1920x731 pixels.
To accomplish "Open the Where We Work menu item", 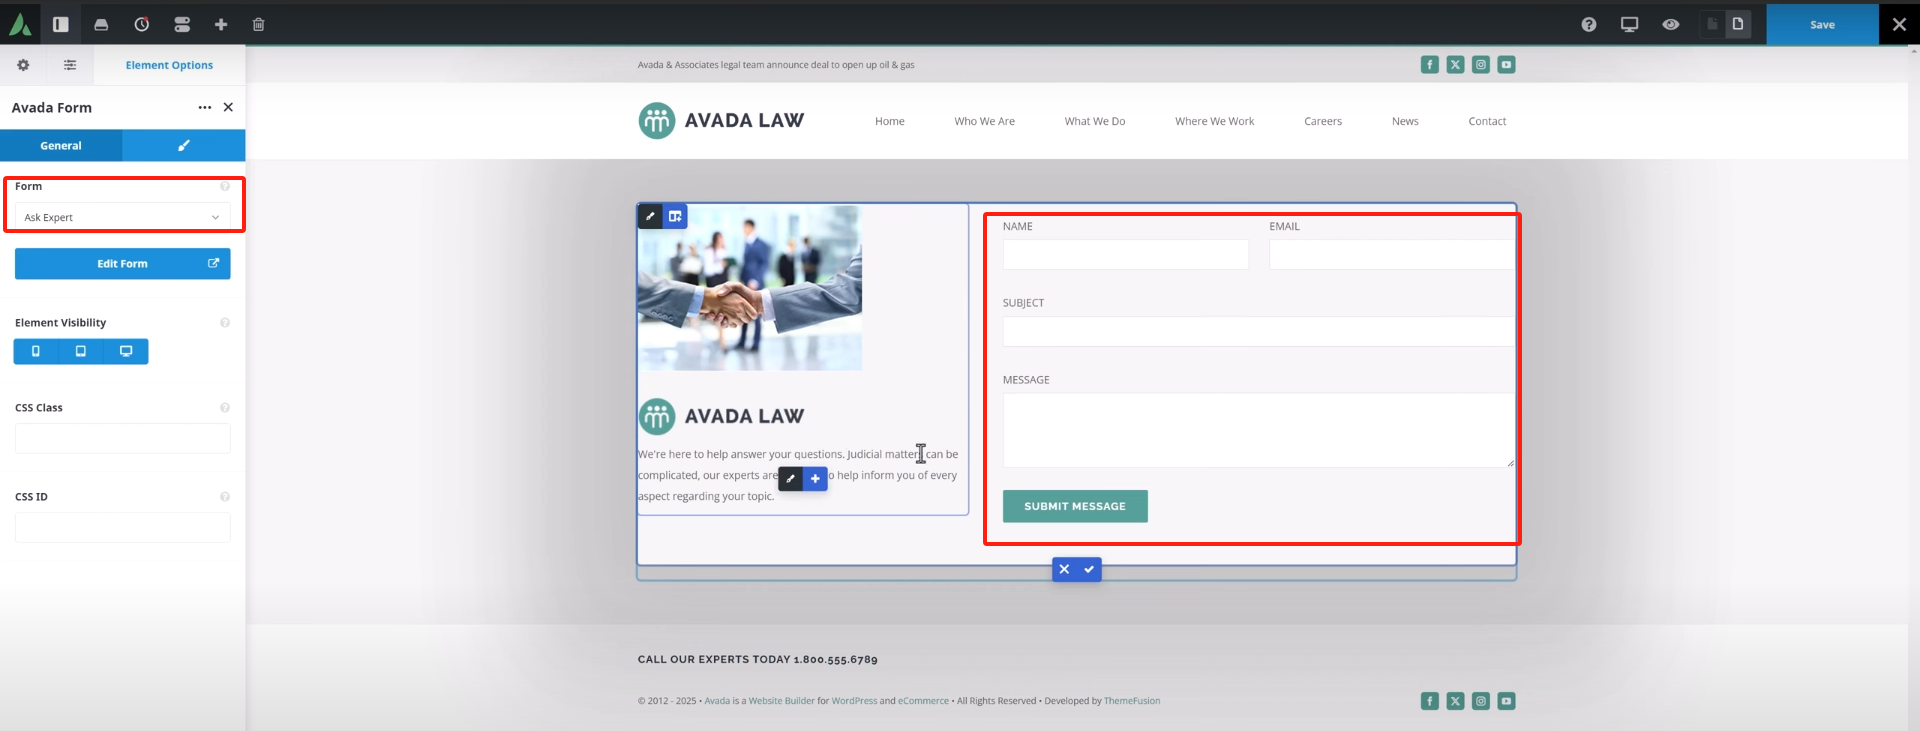I will click(x=1214, y=121).
